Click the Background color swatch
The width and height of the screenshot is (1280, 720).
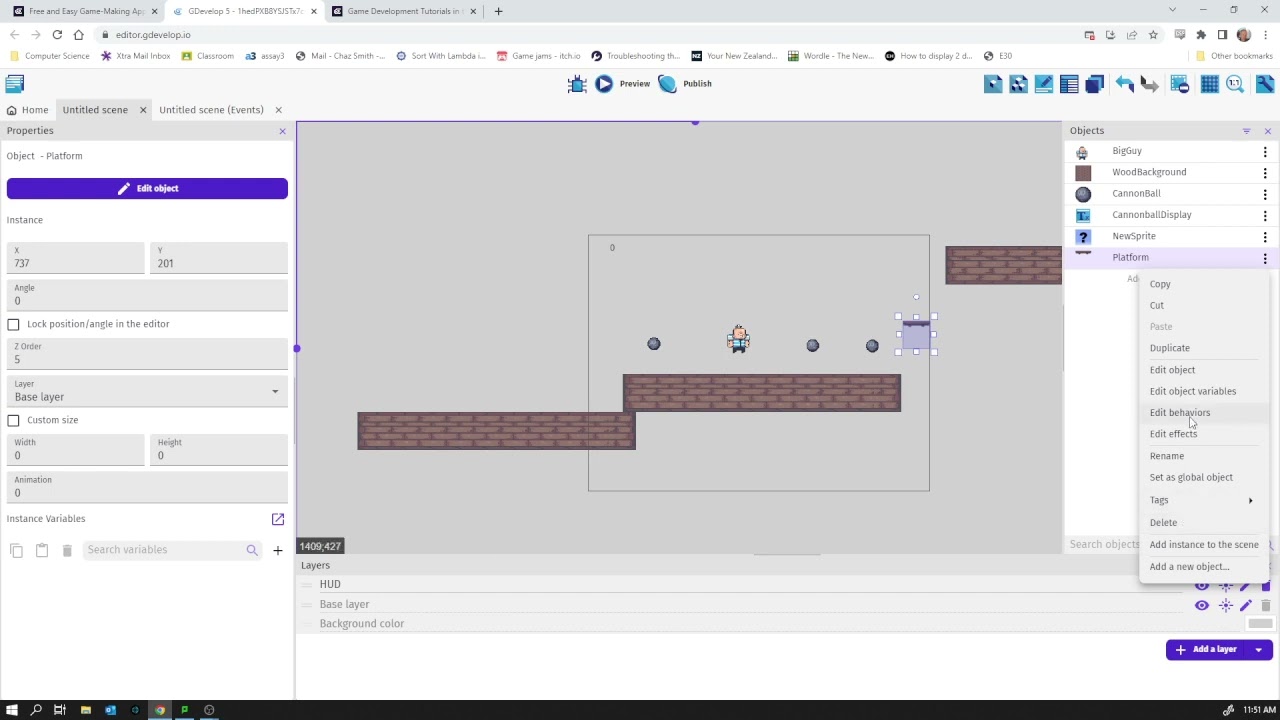tap(1260, 624)
